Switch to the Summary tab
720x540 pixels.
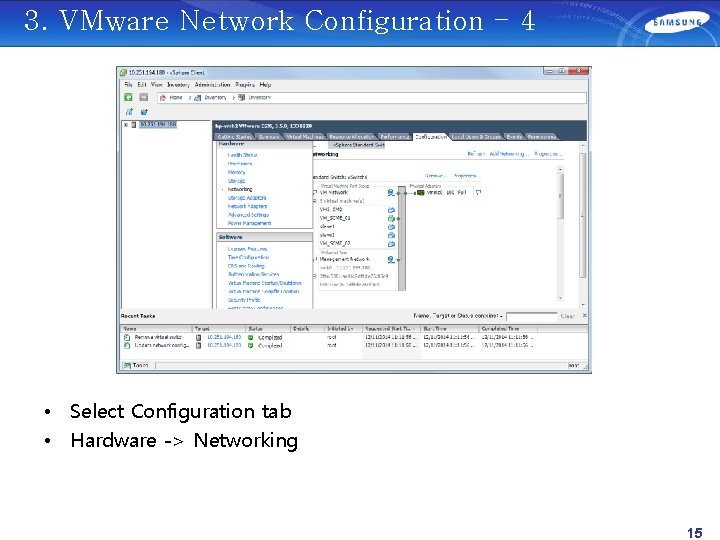269,137
